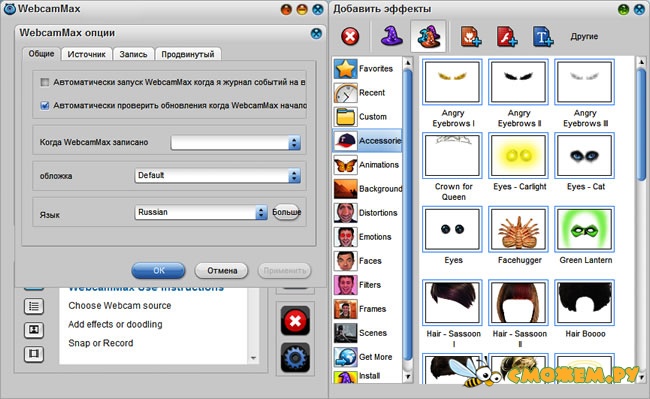
Task: Close the WebcamMax опции dialog
Action: [316, 34]
